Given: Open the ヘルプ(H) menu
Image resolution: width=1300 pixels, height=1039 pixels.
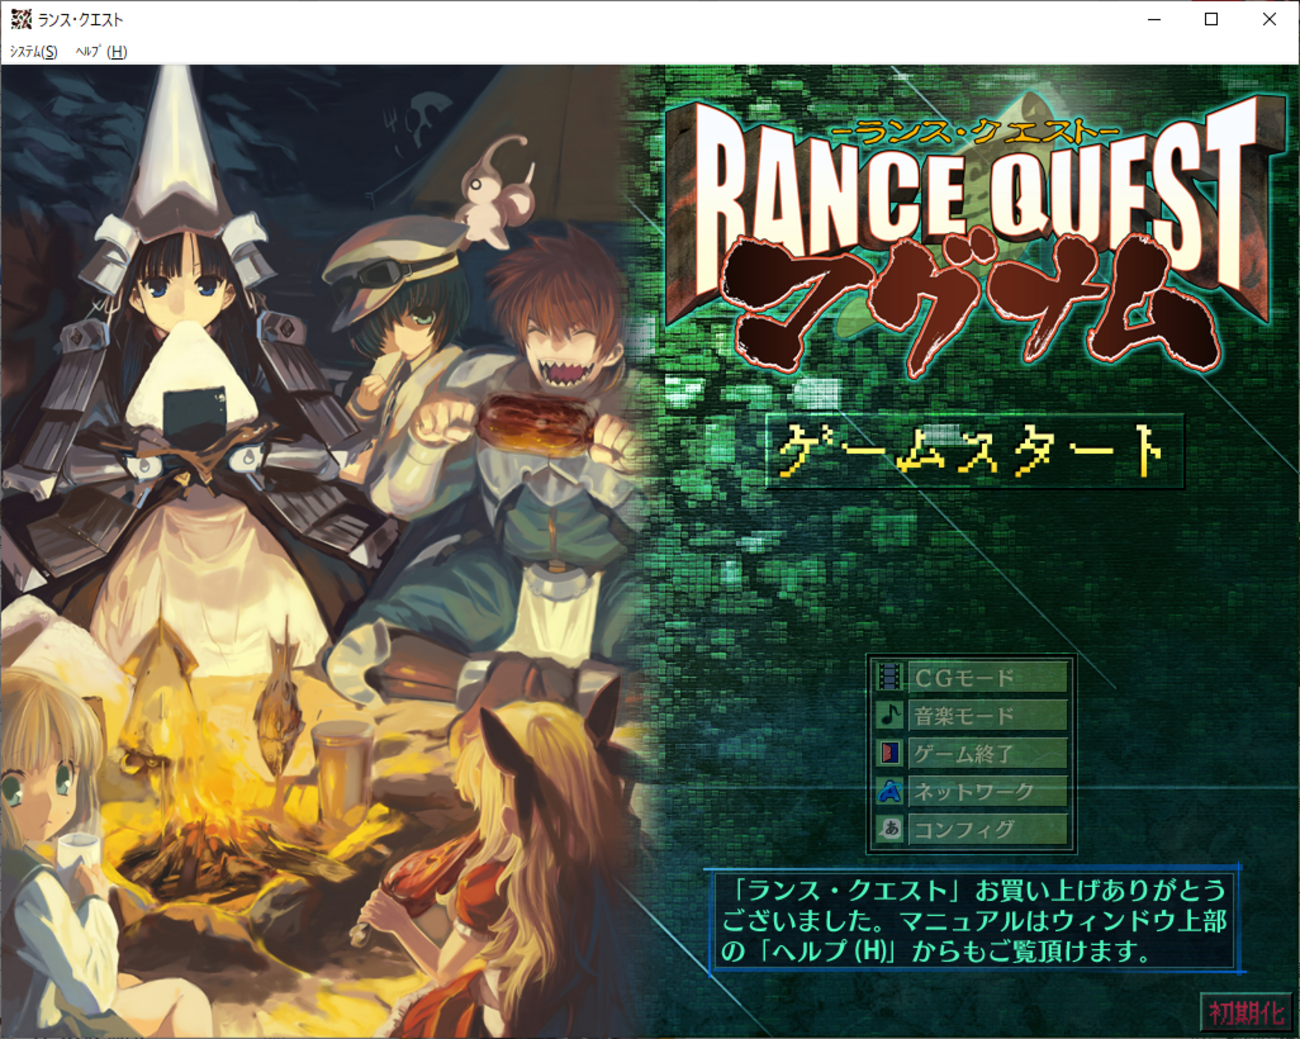Looking at the screenshot, I should click(x=102, y=52).
